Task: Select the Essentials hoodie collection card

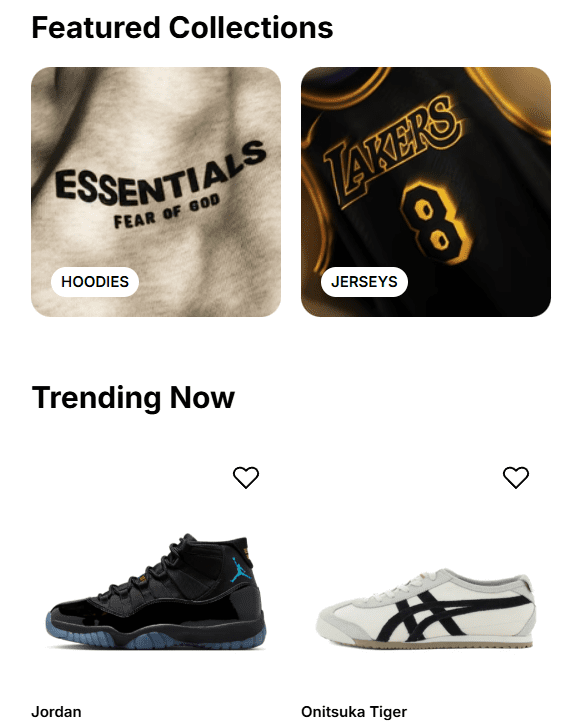Action: [156, 192]
